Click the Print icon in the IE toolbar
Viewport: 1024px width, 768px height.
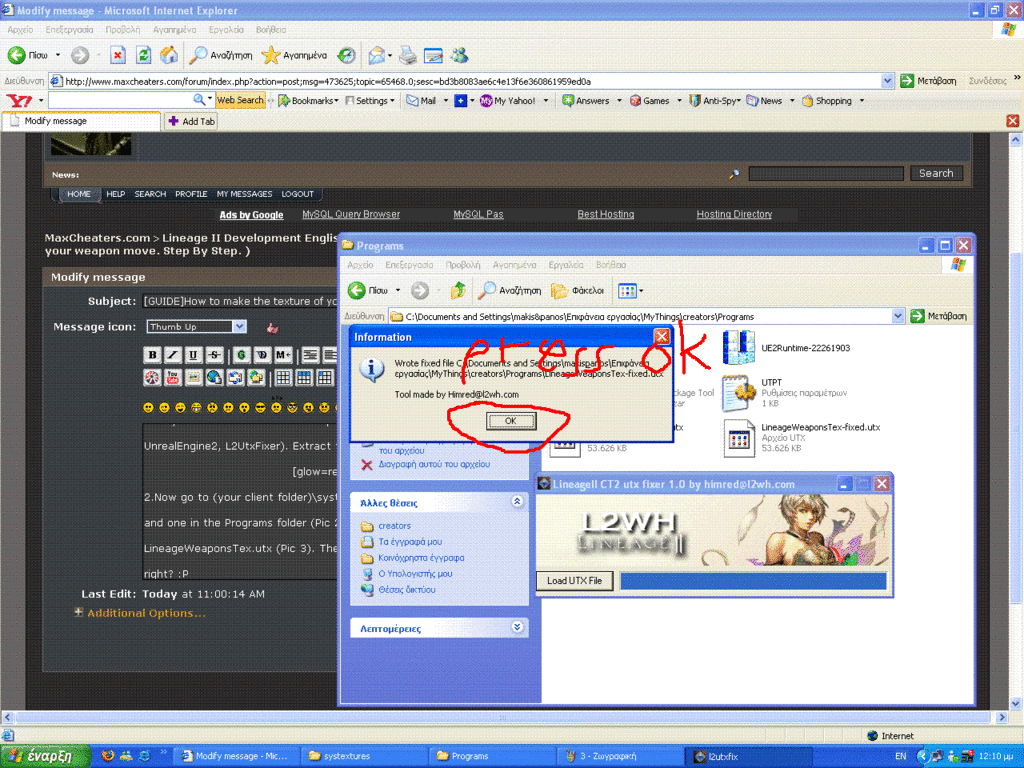(408, 55)
